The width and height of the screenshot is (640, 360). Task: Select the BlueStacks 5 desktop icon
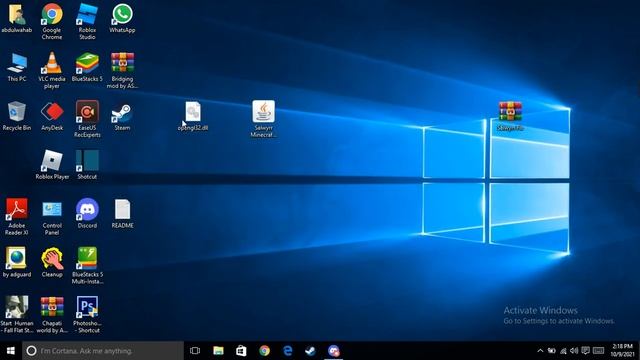[x=87, y=63]
